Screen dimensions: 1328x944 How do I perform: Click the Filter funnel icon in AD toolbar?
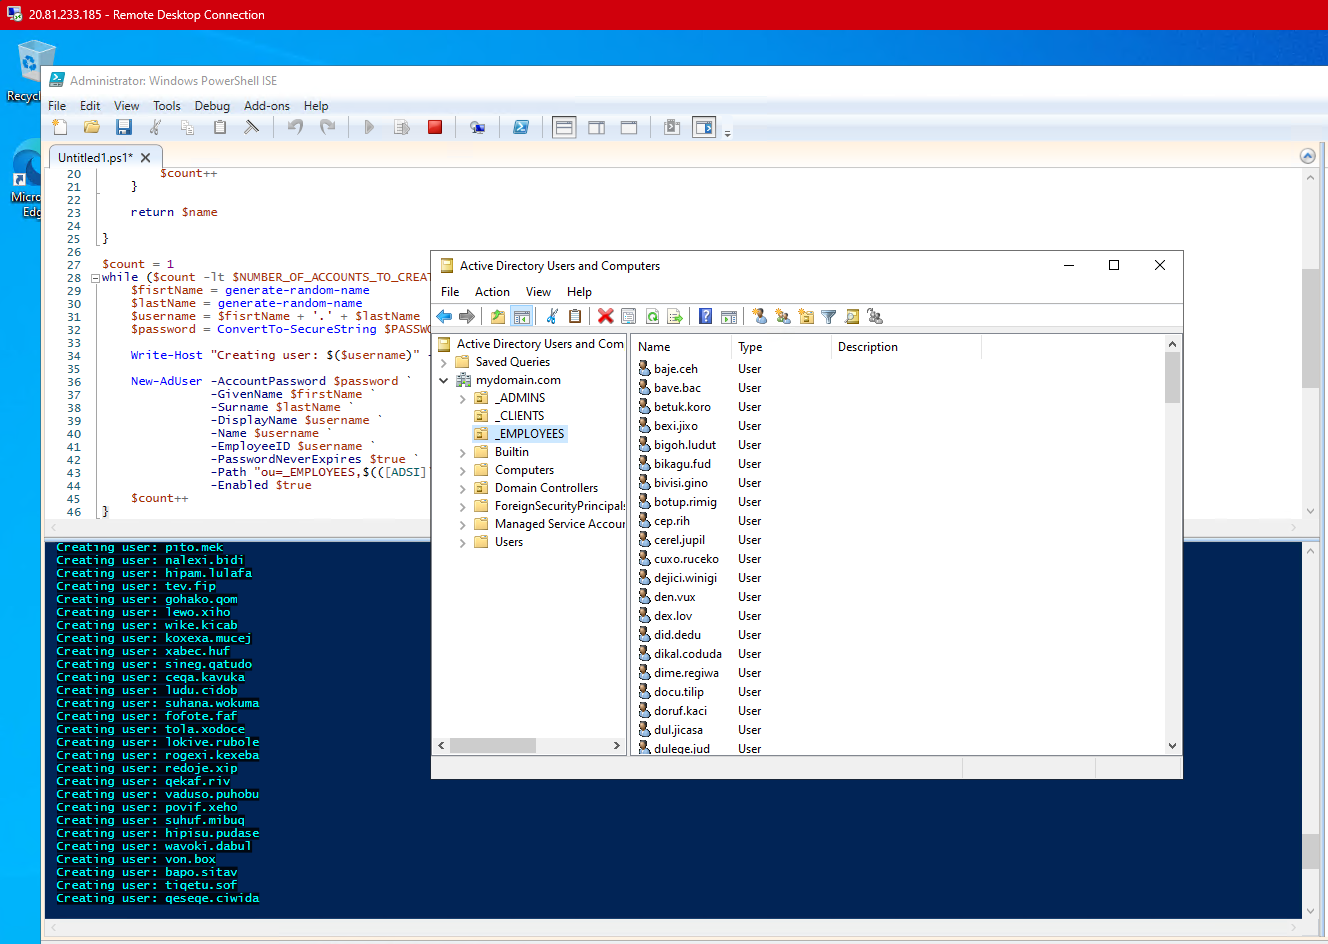pos(829,316)
